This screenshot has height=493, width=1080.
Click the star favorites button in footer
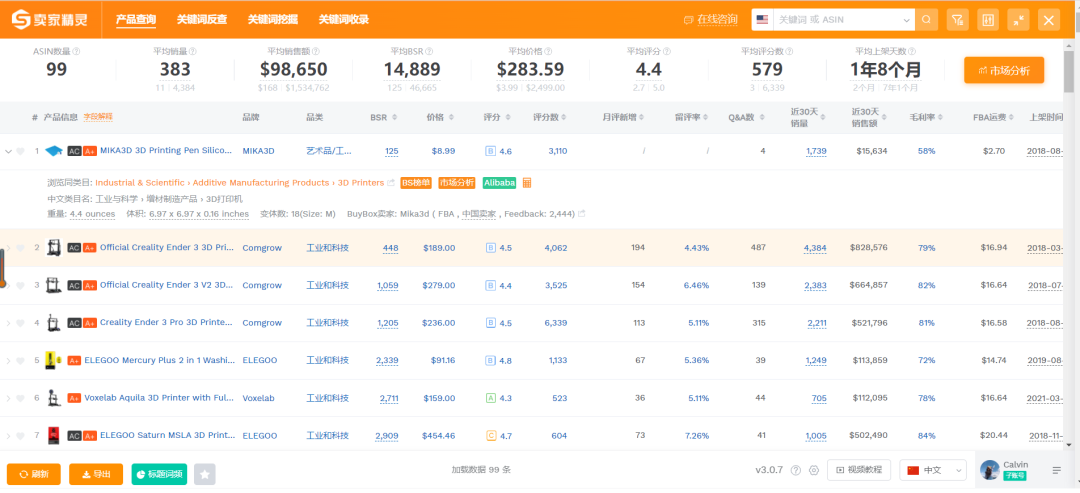click(205, 474)
